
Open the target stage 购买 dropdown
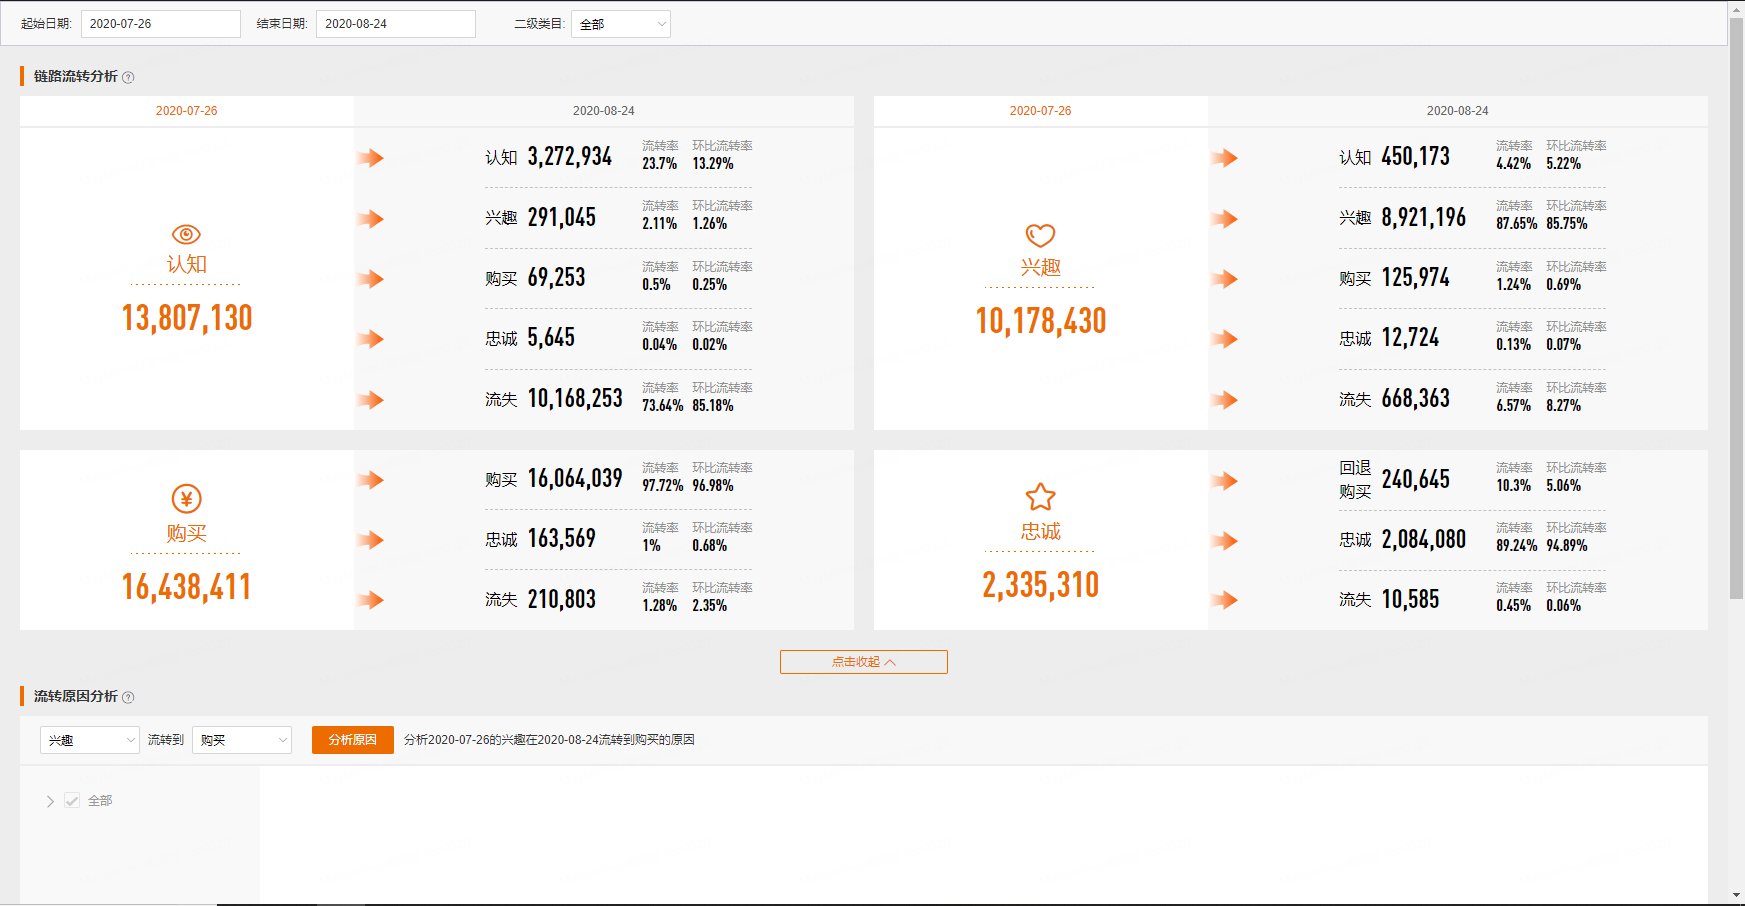(241, 740)
